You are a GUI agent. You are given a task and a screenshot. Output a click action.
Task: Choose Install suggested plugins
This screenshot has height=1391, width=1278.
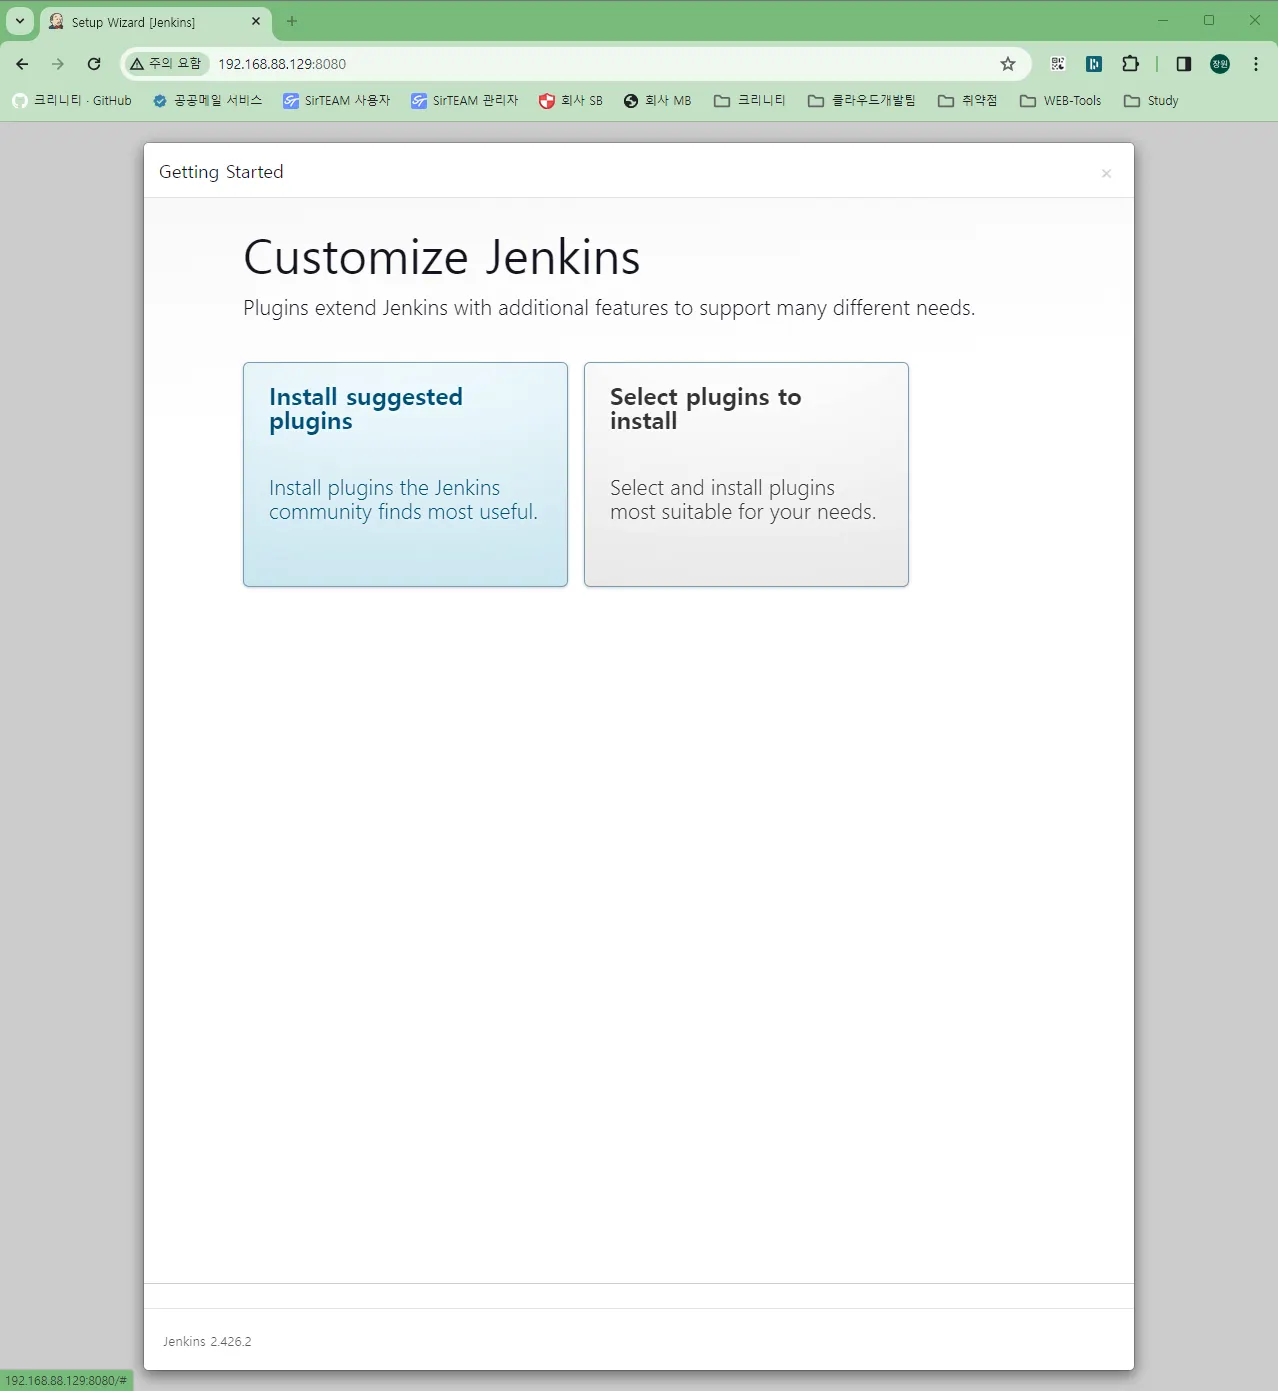tap(405, 474)
